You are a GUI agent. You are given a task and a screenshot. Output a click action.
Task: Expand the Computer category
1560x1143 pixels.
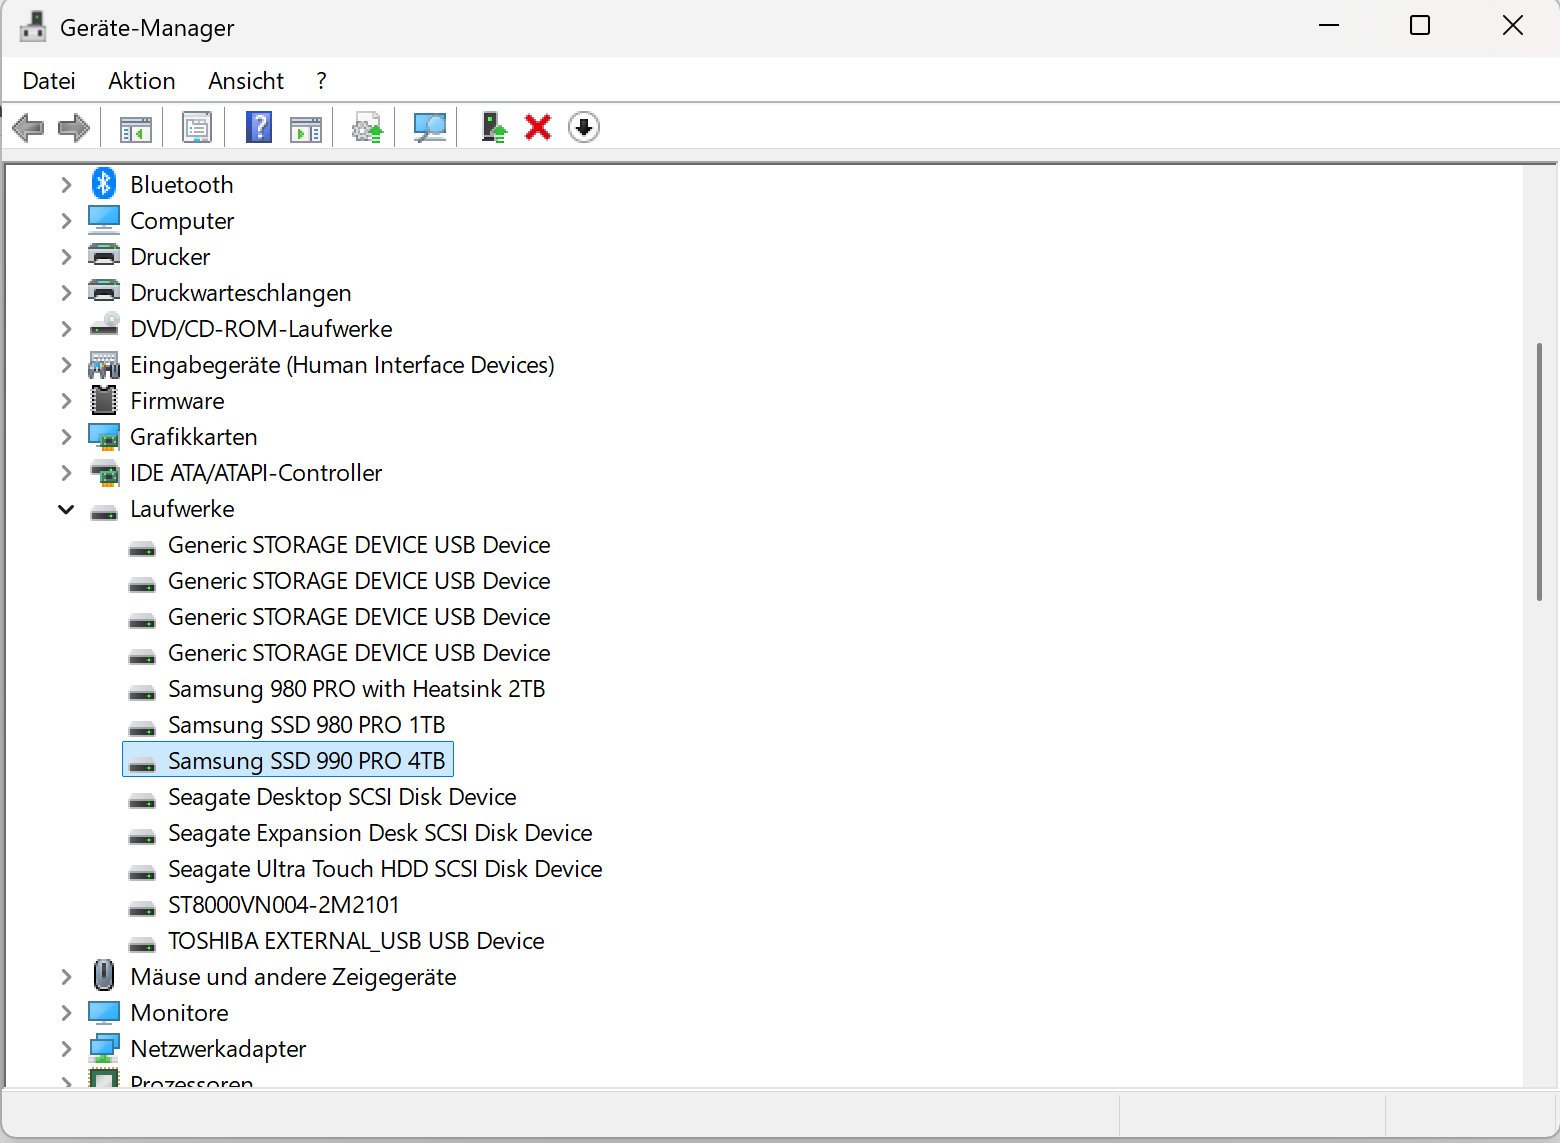(66, 221)
